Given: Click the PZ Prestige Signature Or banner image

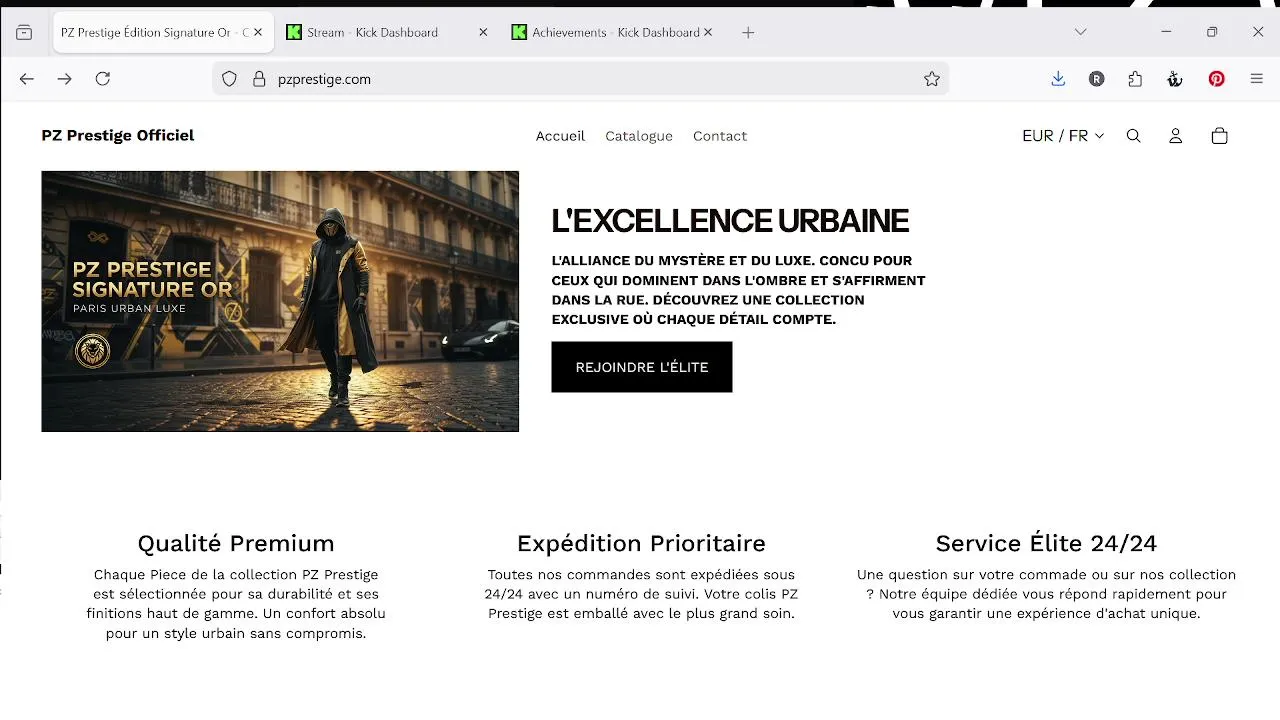Looking at the screenshot, I should (280, 301).
